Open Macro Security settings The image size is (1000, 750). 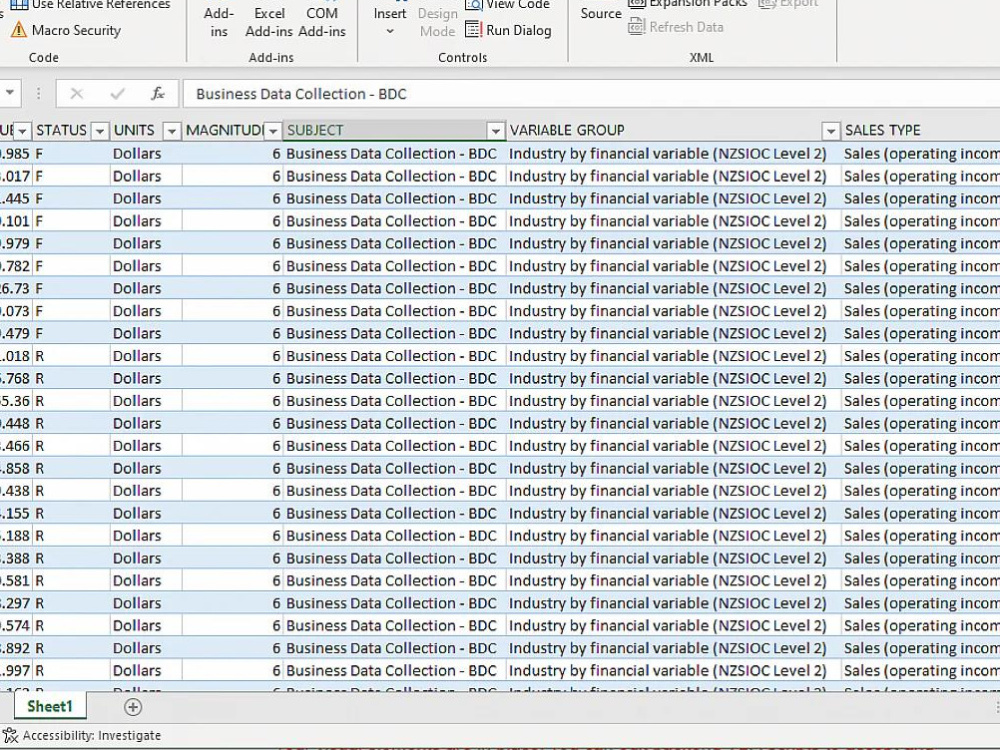(66, 30)
